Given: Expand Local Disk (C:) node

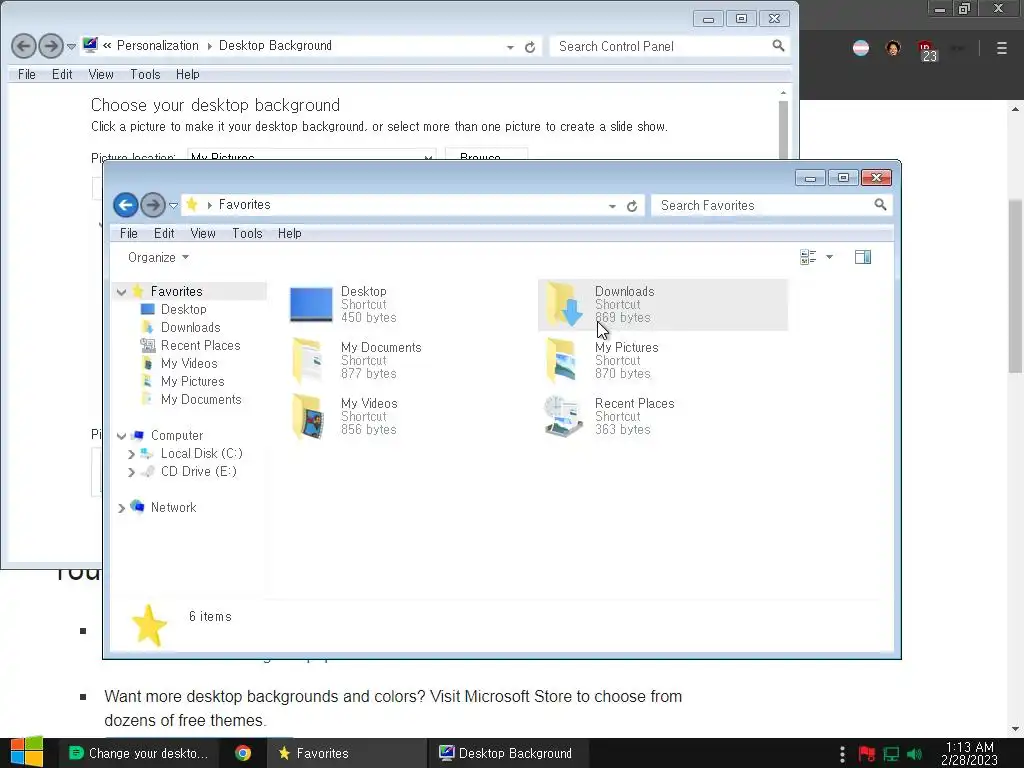Looking at the screenshot, I should (x=131, y=454).
